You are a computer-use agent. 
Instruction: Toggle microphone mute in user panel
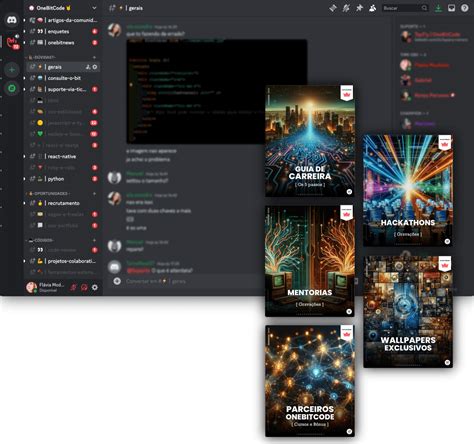(x=73, y=287)
